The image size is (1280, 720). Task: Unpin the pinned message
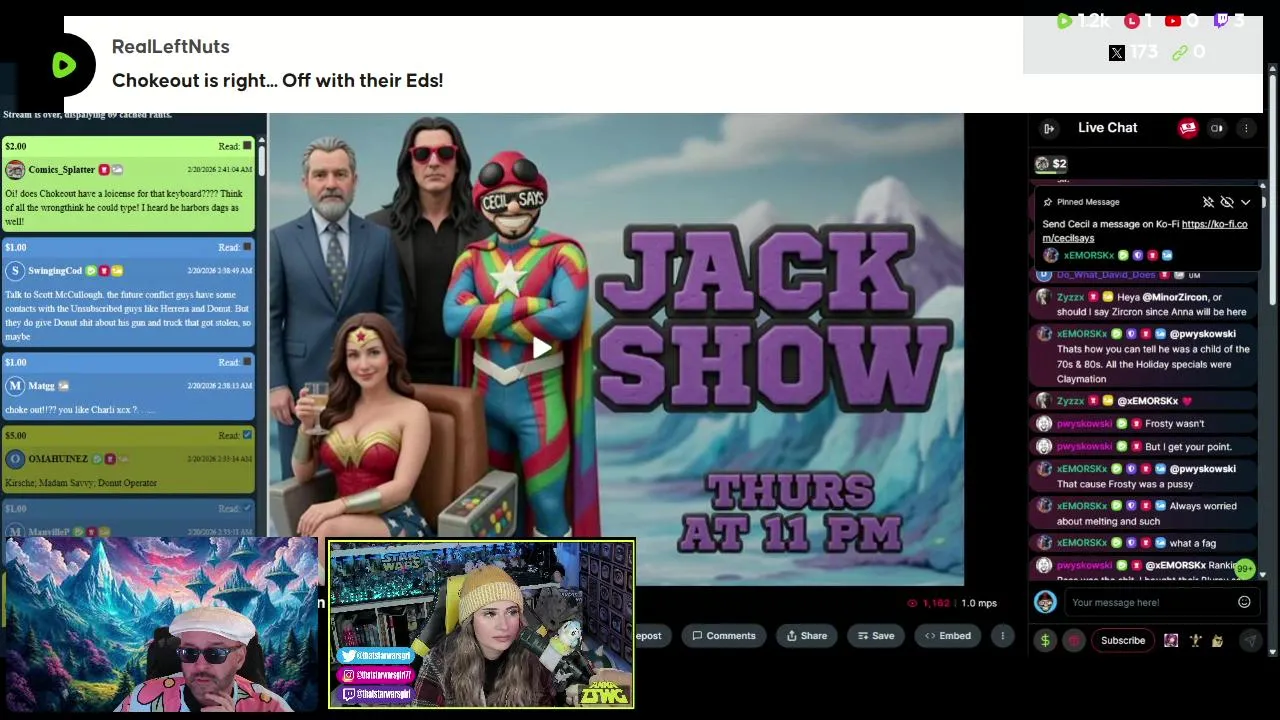click(1208, 202)
